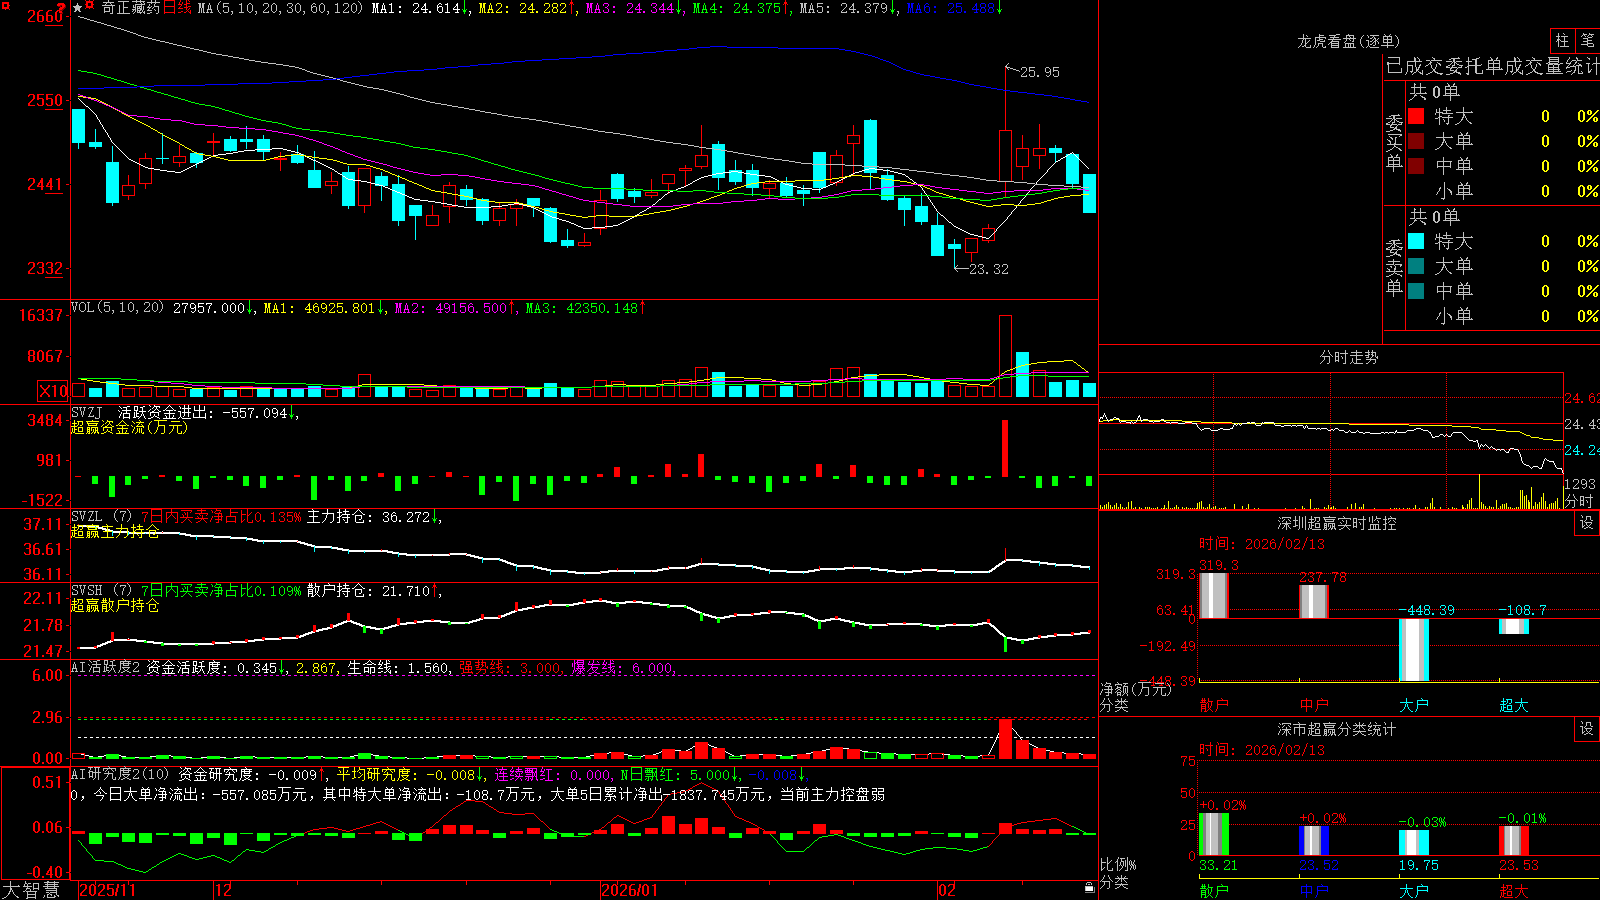Image resolution: width=1600 pixels, height=900 pixels.
Task: Click the X10 volume scale marker
Action: tap(53, 391)
